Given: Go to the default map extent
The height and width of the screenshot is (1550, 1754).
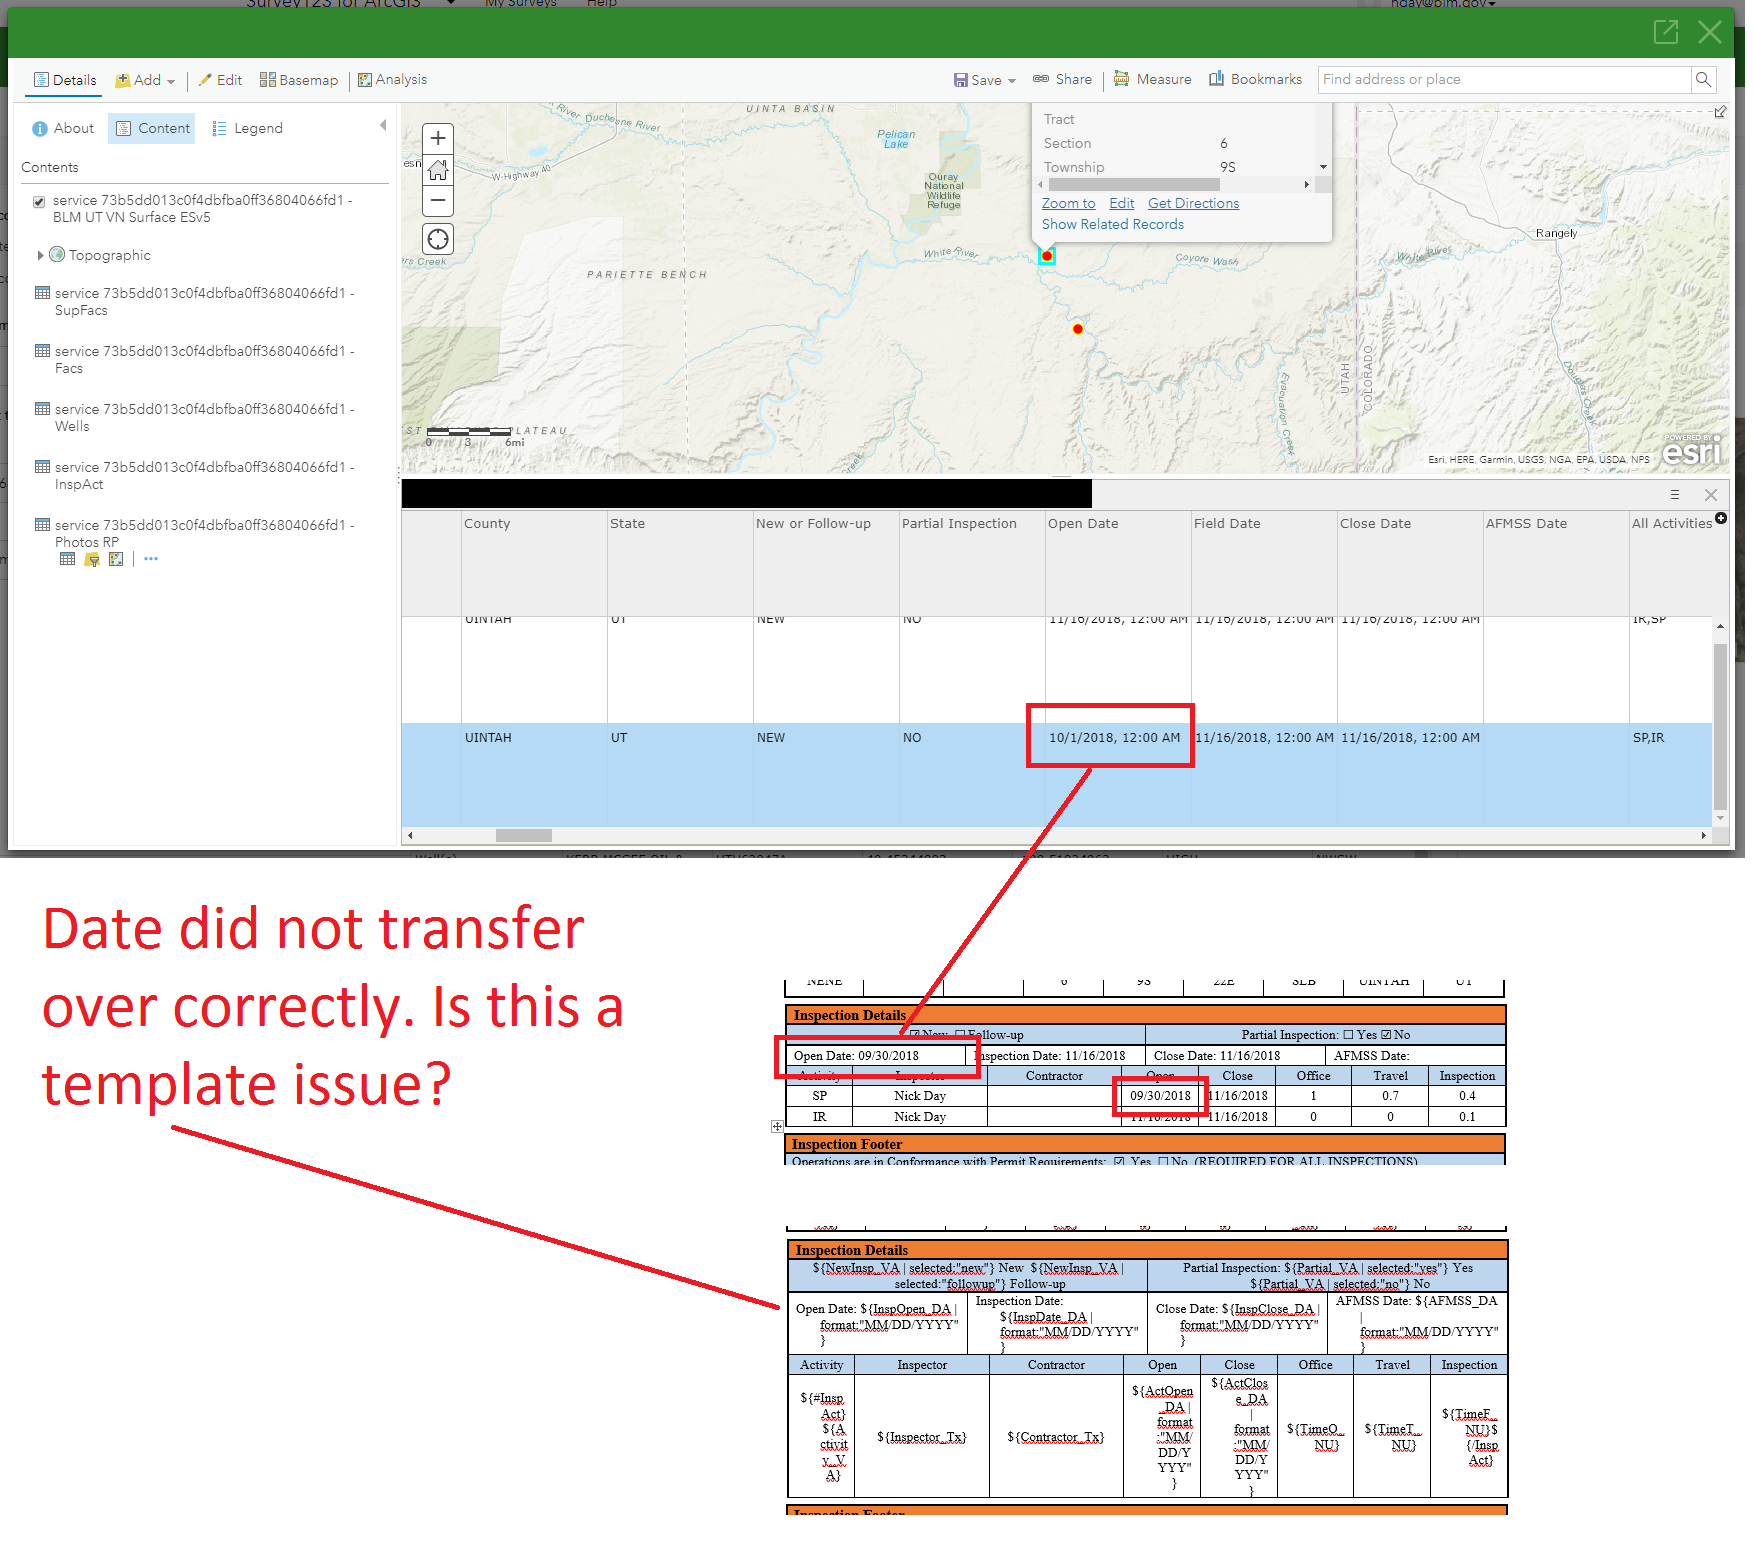Looking at the screenshot, I should click(x=438, y=170).
